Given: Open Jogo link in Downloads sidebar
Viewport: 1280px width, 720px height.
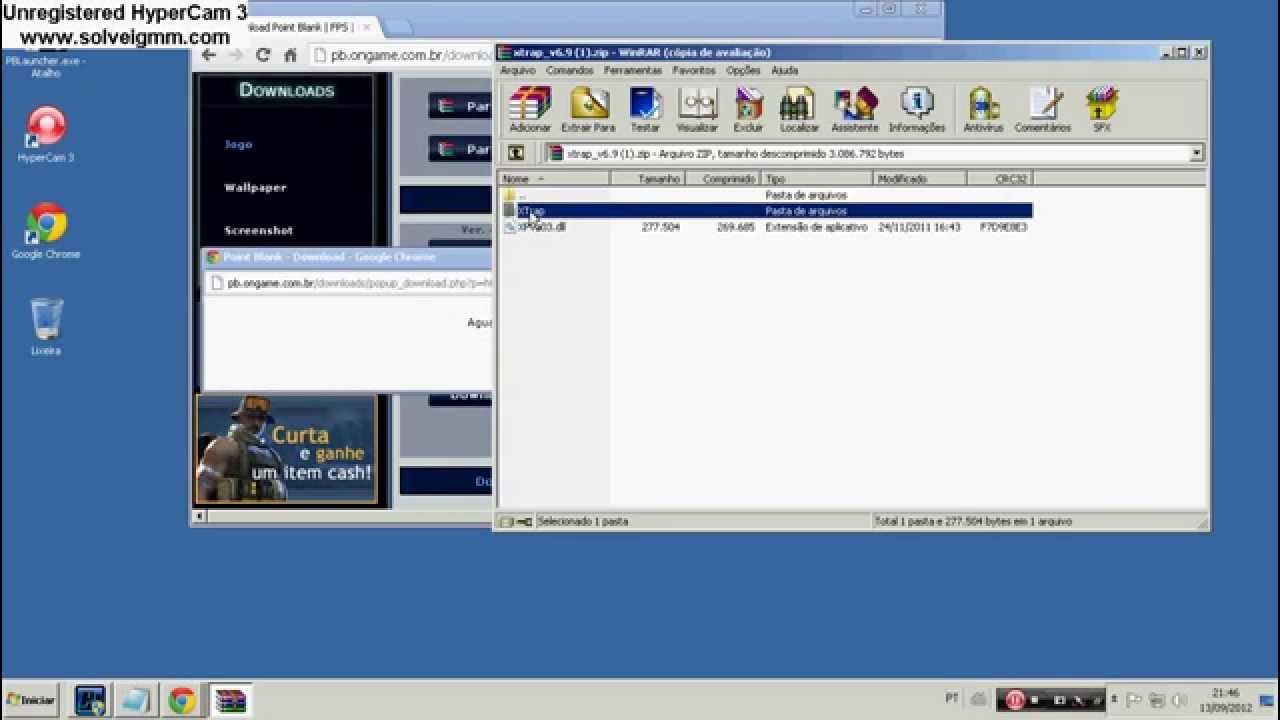Looking at the screenshot, I should 238,144.
